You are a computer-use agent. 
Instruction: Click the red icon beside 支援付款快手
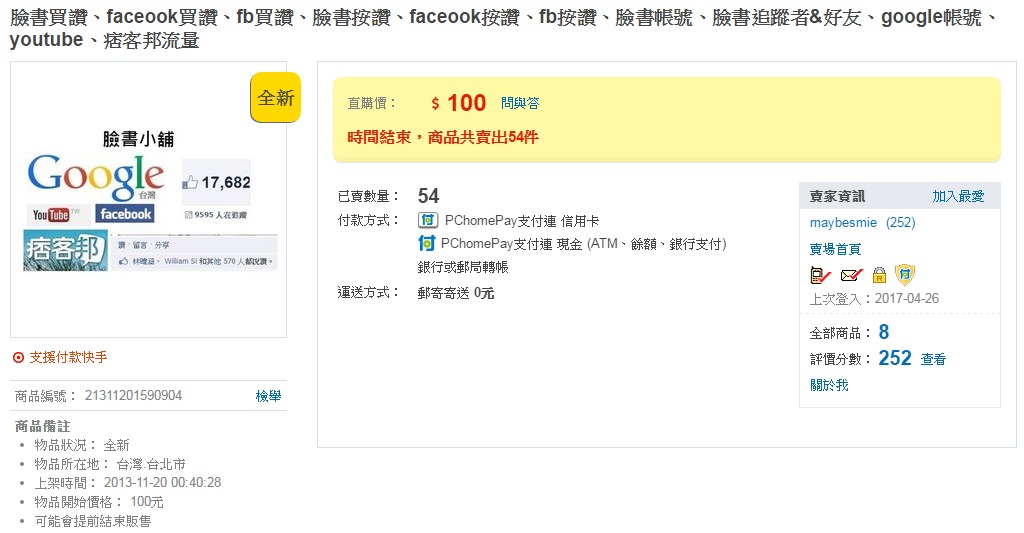(x=18, y=357)
